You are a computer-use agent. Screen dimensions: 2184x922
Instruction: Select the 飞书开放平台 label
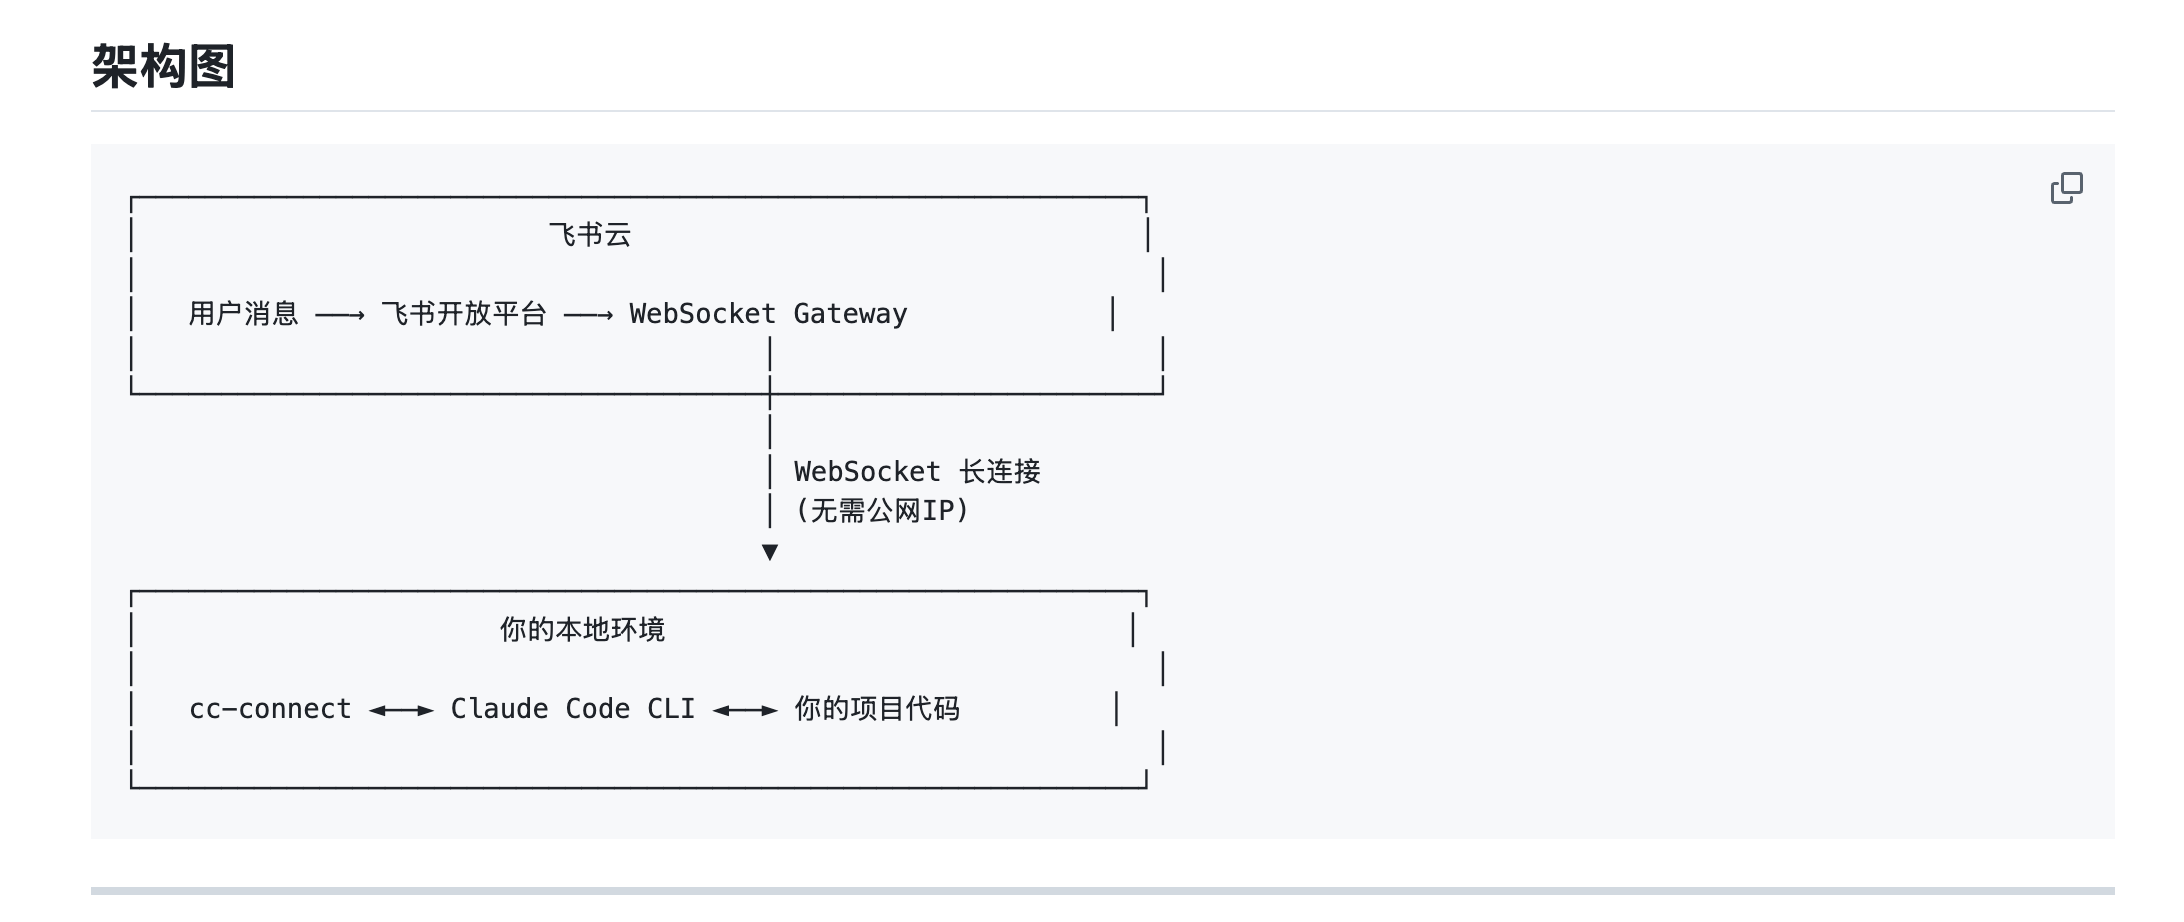(x=464, y=314)
